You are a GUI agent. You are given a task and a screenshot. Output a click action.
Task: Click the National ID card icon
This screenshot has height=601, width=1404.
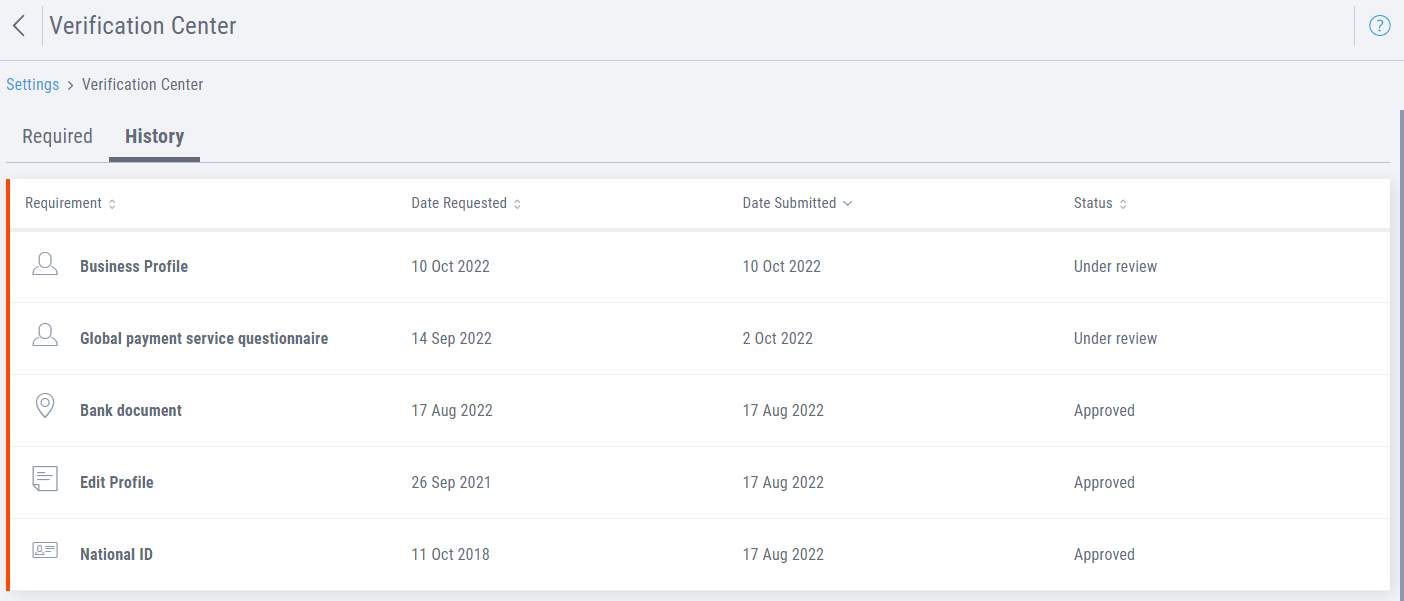point(45,551)
